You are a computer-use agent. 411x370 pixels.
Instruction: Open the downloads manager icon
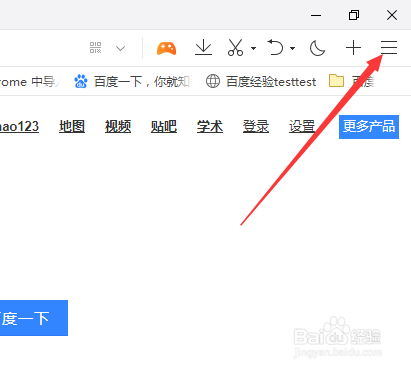coord(203,47)
